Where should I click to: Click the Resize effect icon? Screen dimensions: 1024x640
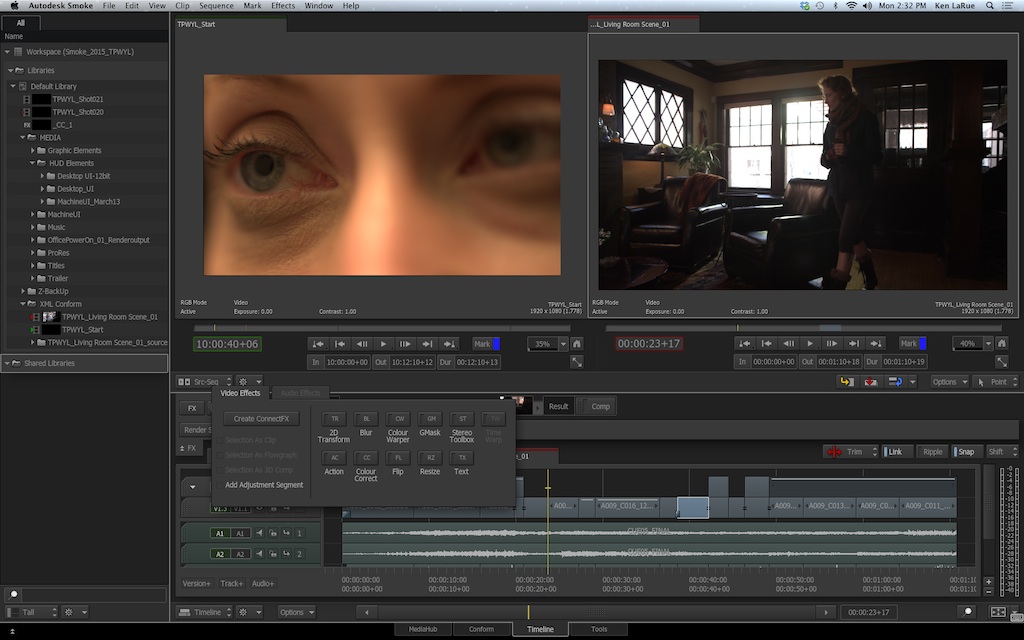point(430,458)
